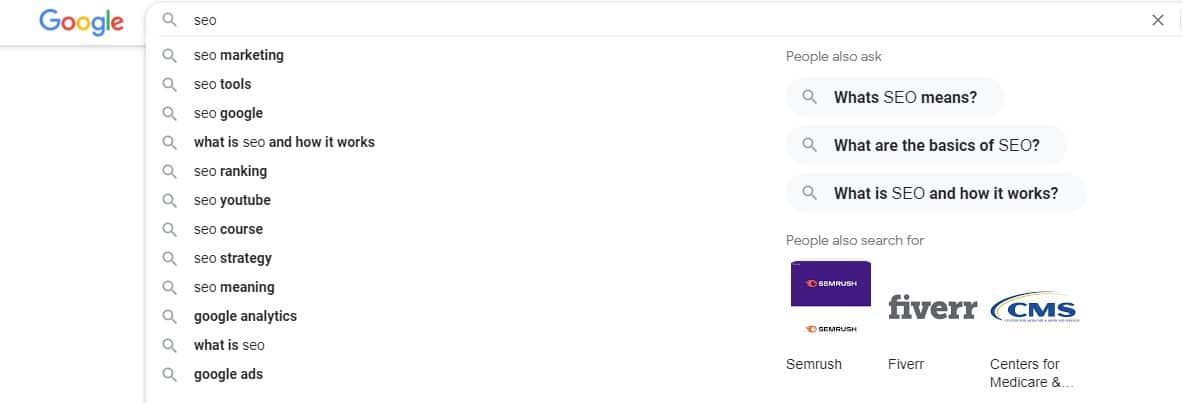Open the CMS logo thumbnail
This screenshot has width=1183, height=403.
1034,307
